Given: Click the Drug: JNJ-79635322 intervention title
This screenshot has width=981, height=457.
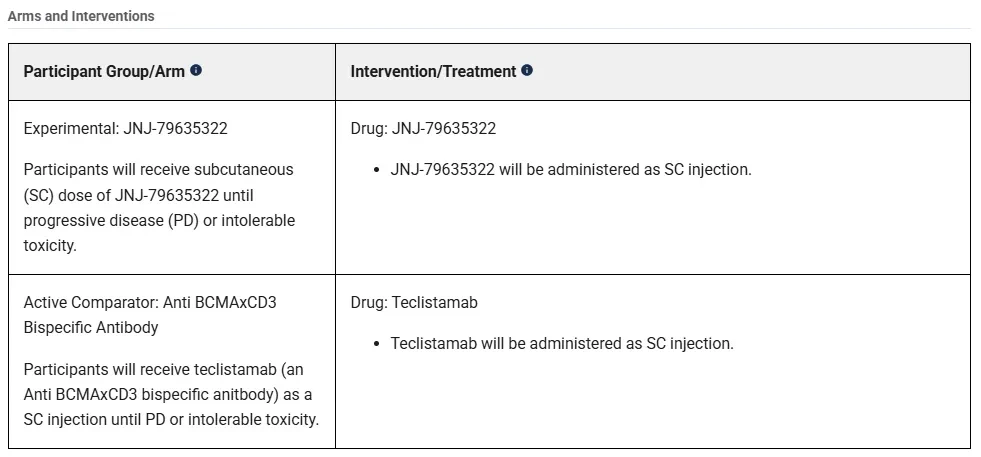Looking at the screenshot, I should (423, 128).
